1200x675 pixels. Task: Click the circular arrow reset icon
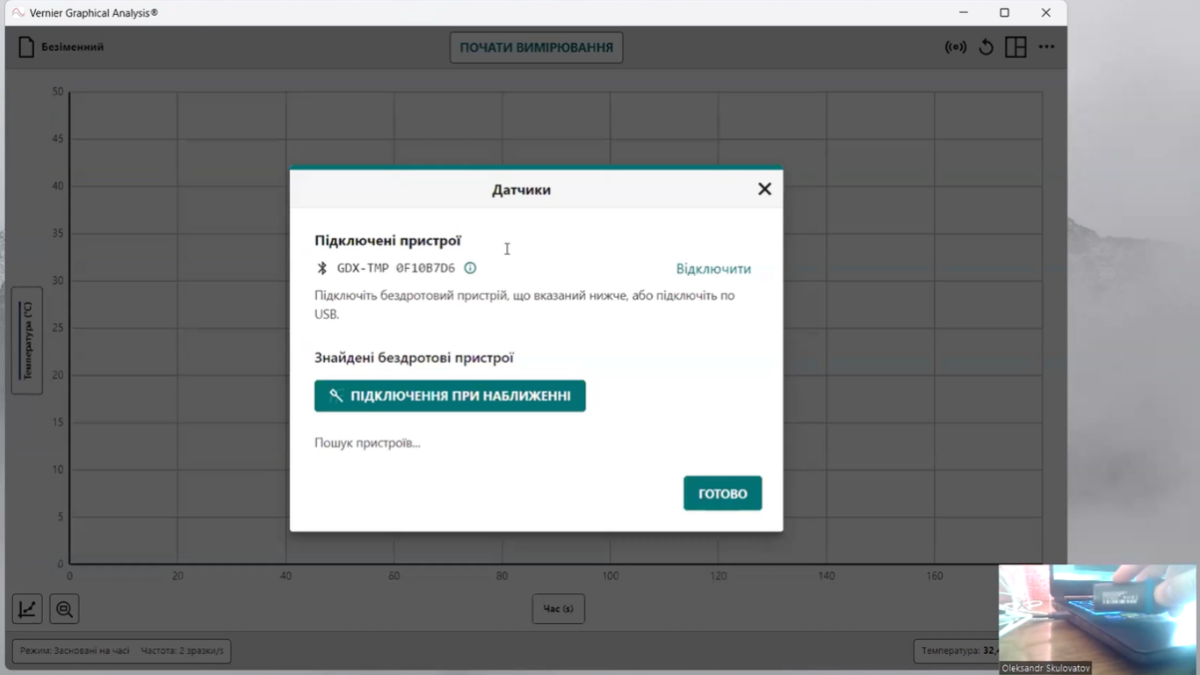point(986,47)
